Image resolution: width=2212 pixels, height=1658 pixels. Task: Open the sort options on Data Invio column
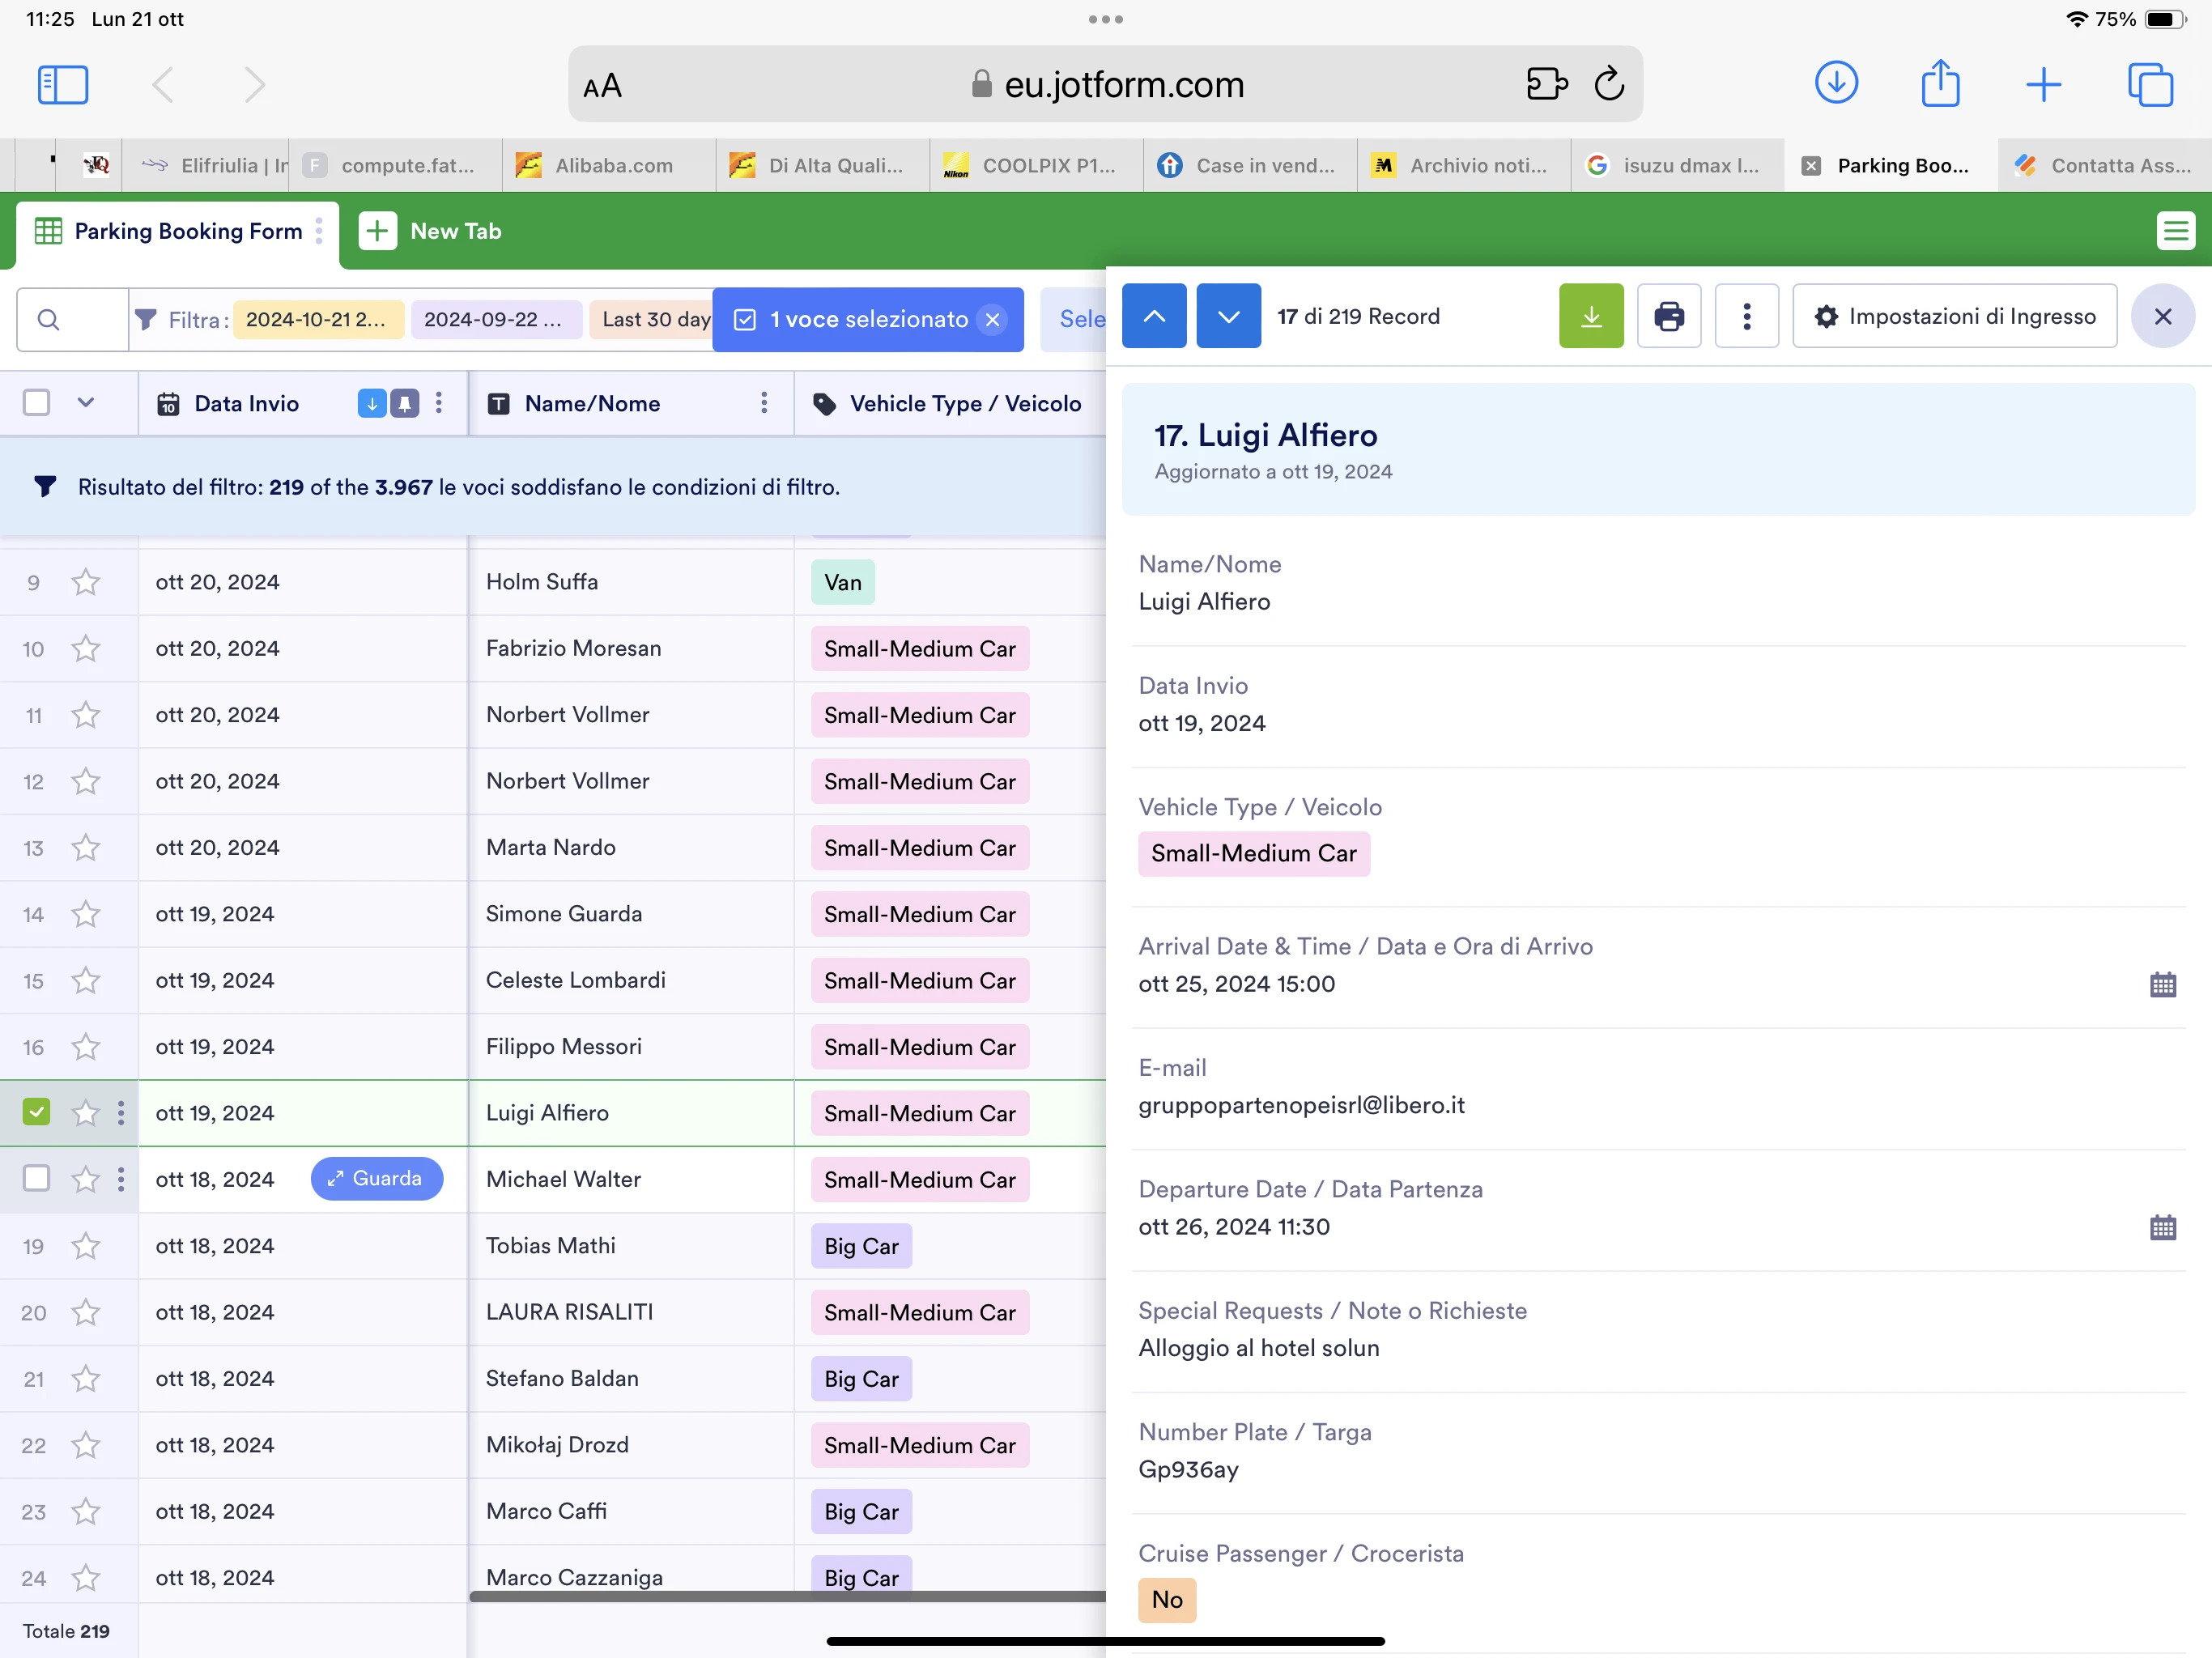(371, 403)
